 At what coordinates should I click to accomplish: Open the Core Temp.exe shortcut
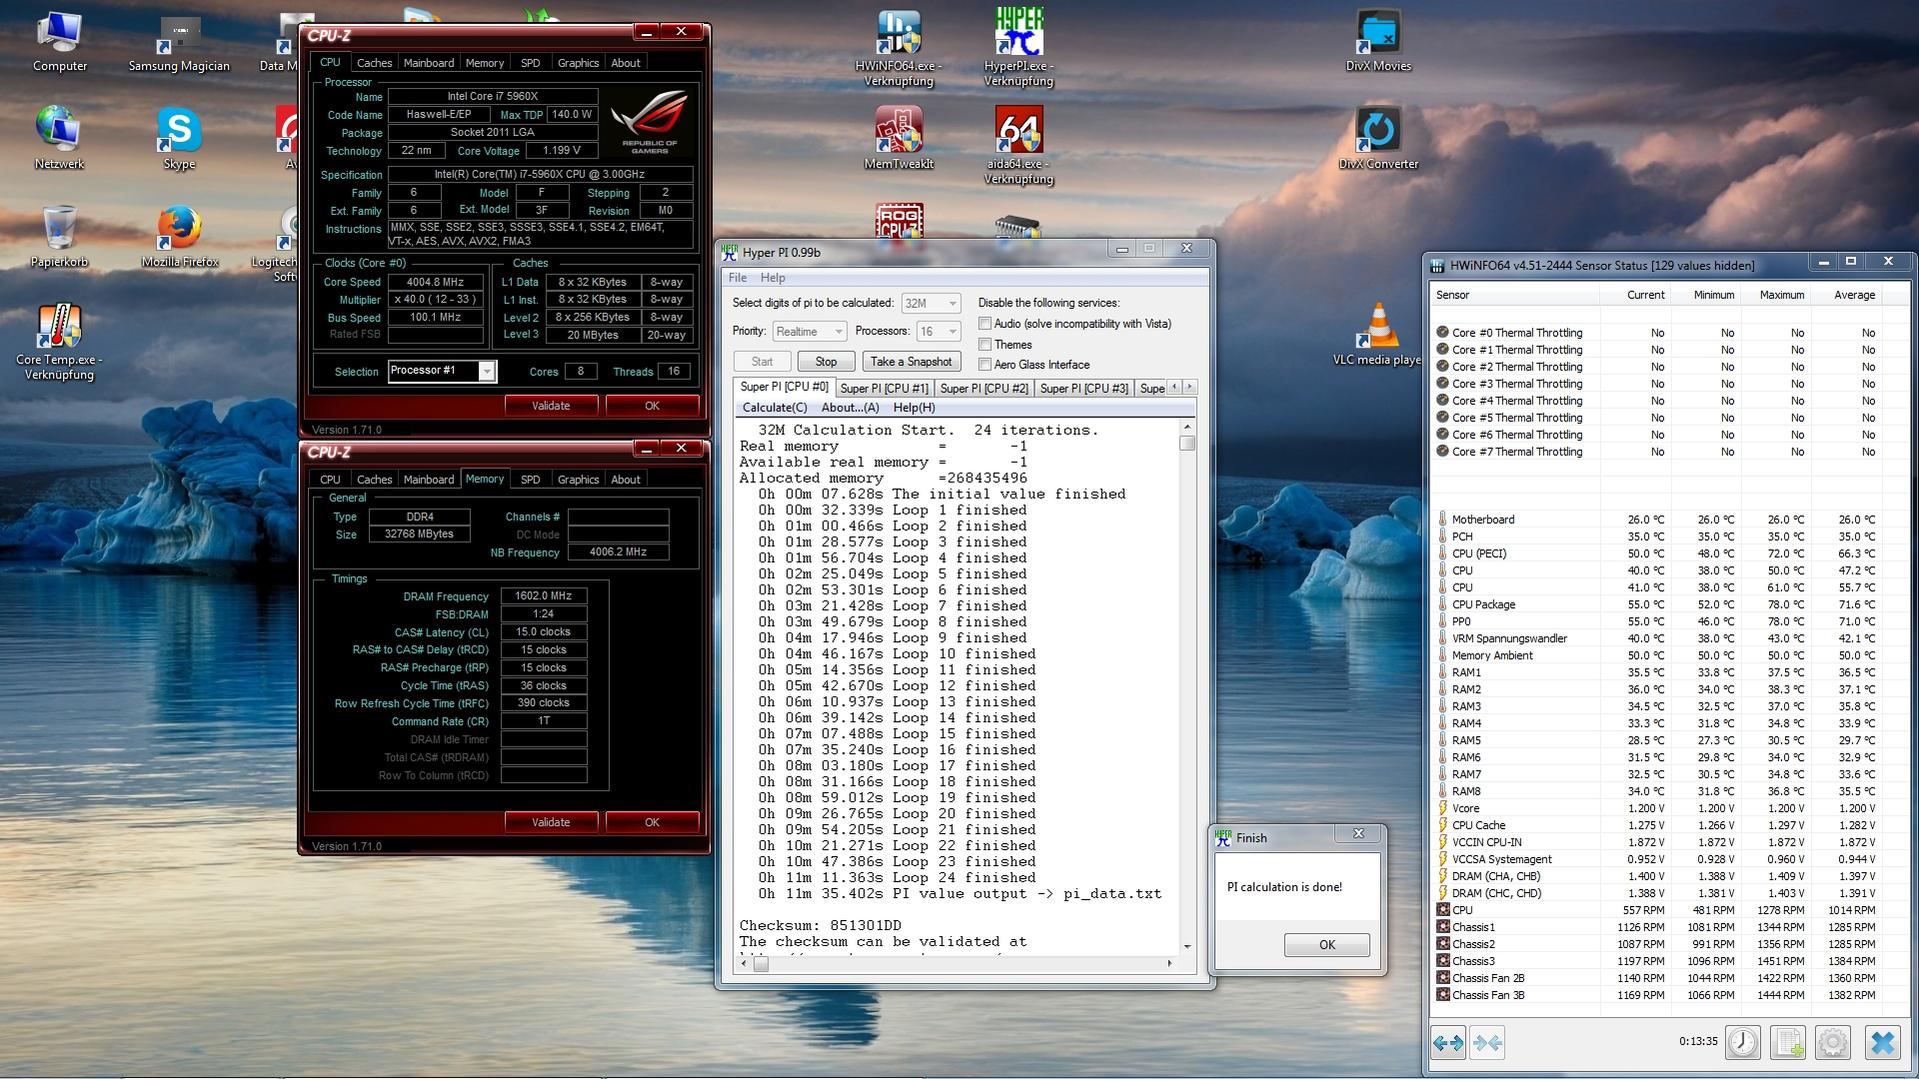click(x=59, y=342)
